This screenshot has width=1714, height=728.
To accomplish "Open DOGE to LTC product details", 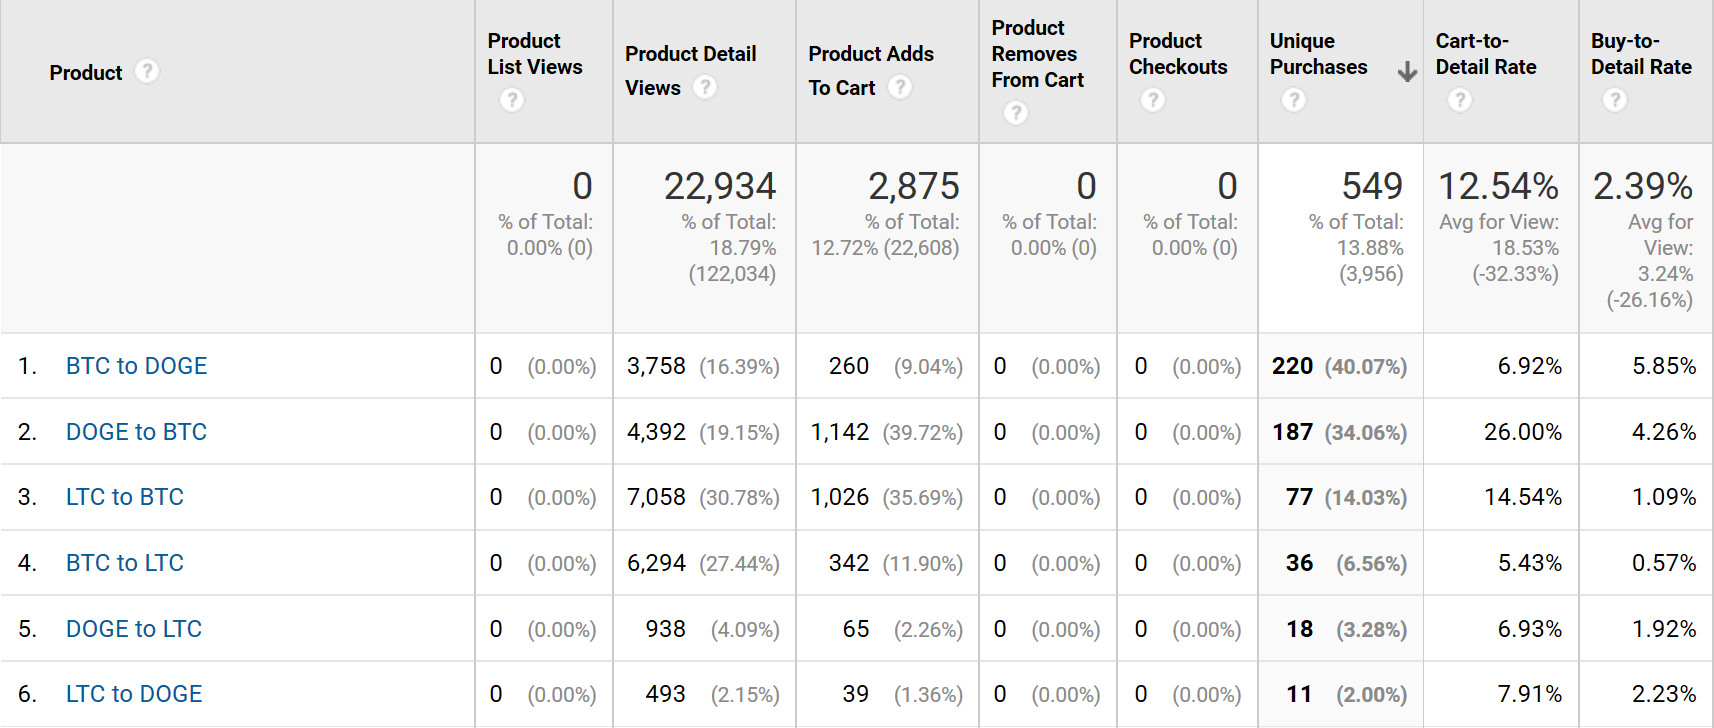I will [x=134, y=629].
